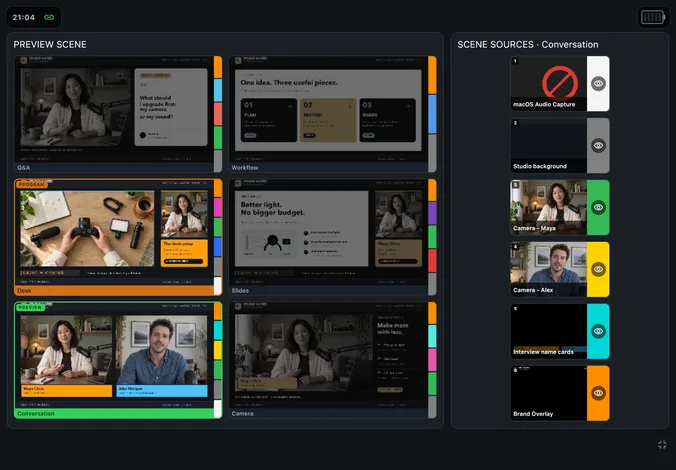
Task: Click the green strip on Desk scene
Action: pos(218,227)
